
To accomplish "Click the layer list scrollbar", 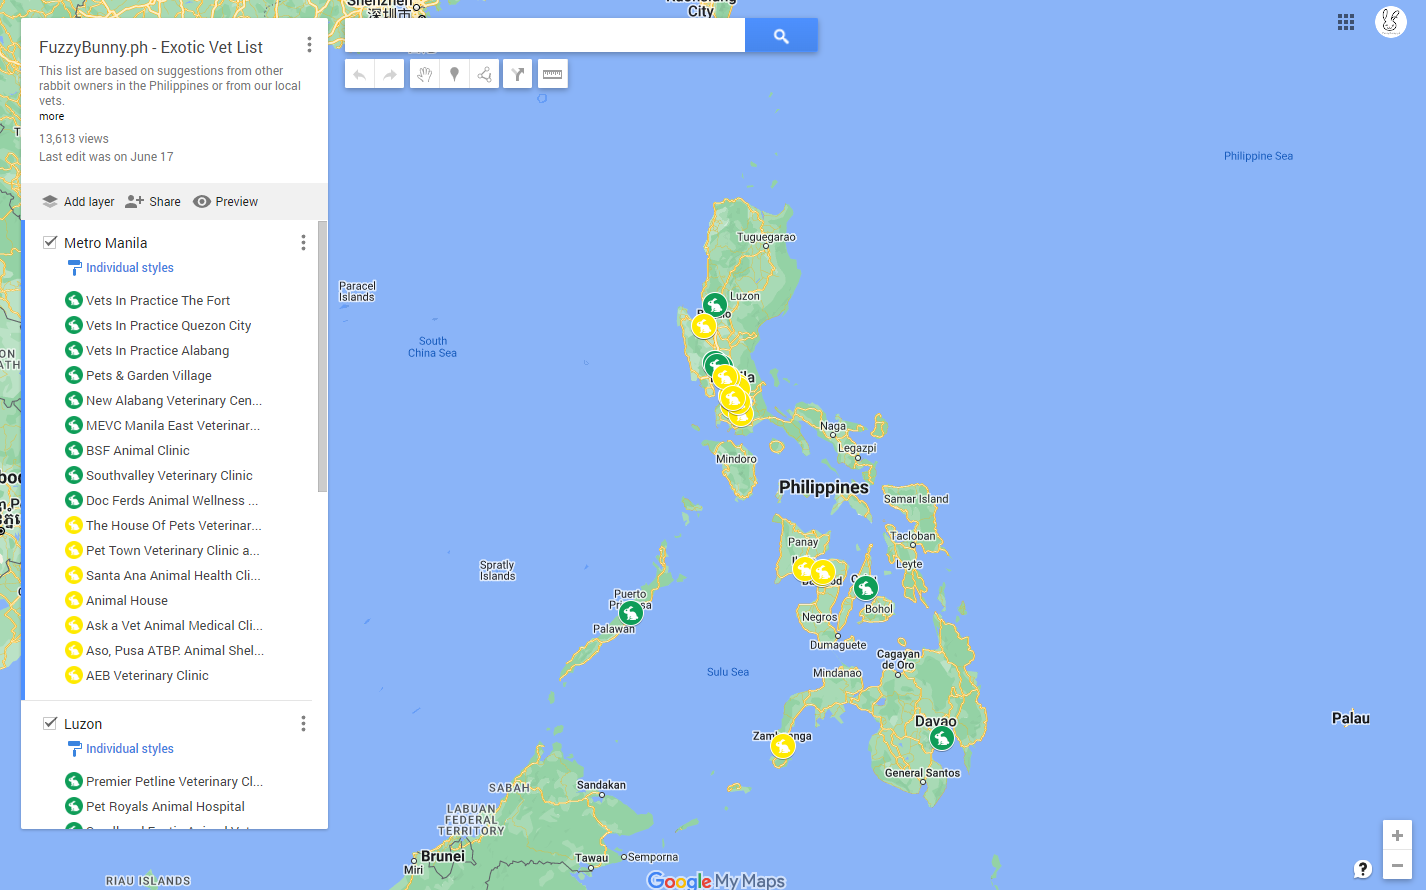I will point(322,357).
